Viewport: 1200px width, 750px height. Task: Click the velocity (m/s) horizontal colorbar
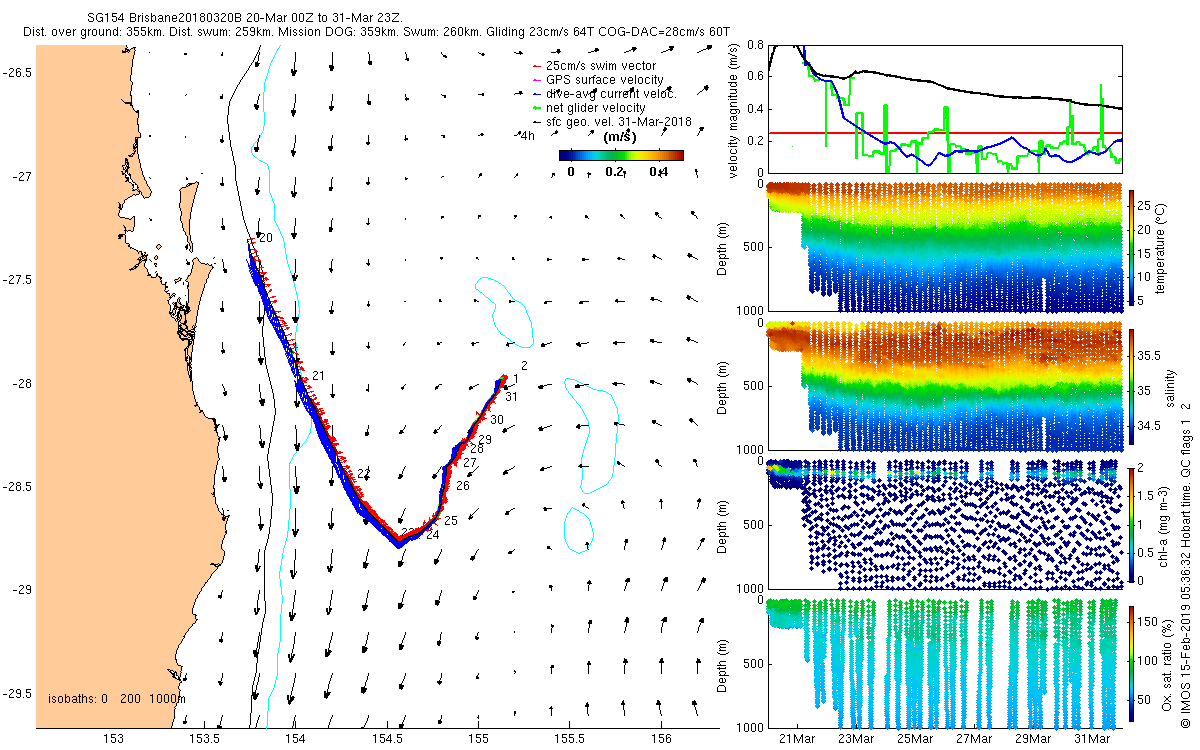coord(620,155)
